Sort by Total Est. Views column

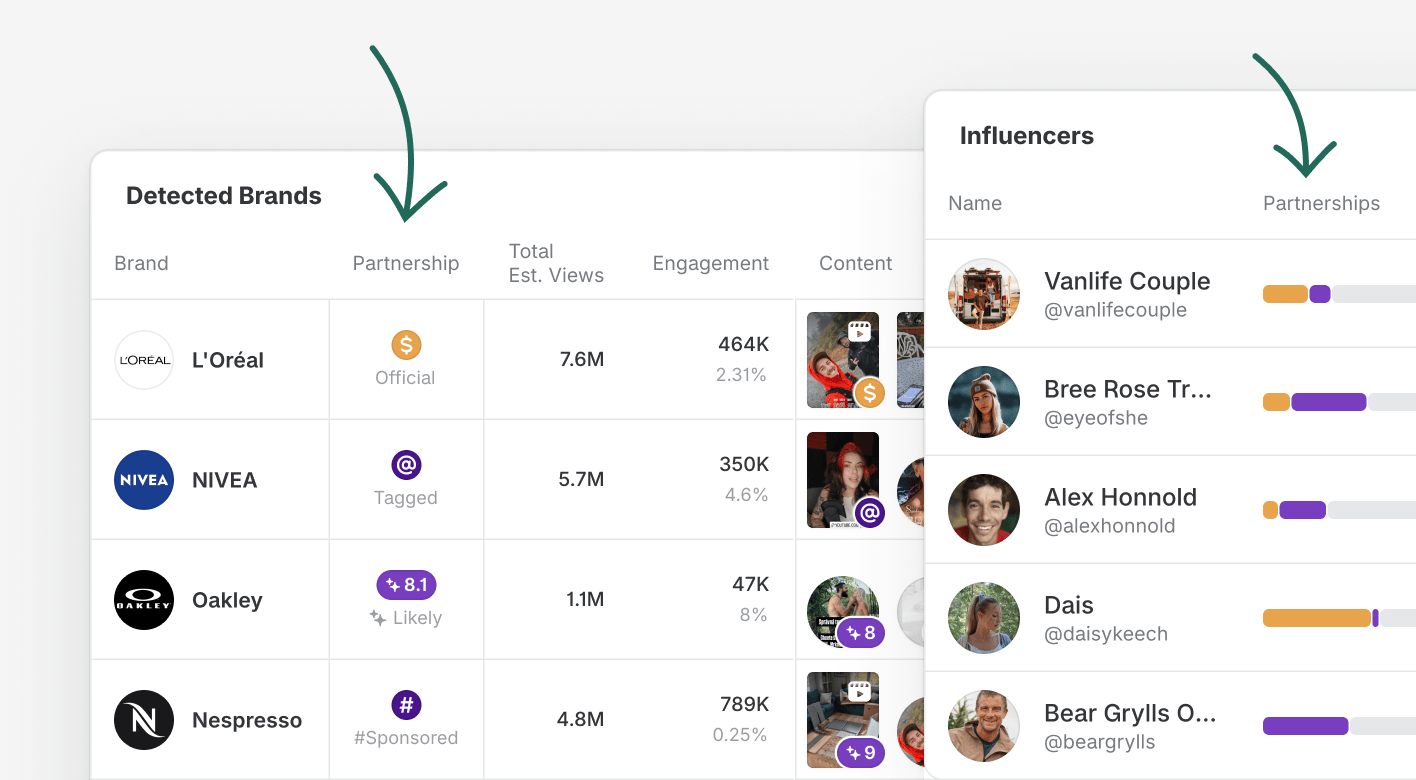[556, 263]
